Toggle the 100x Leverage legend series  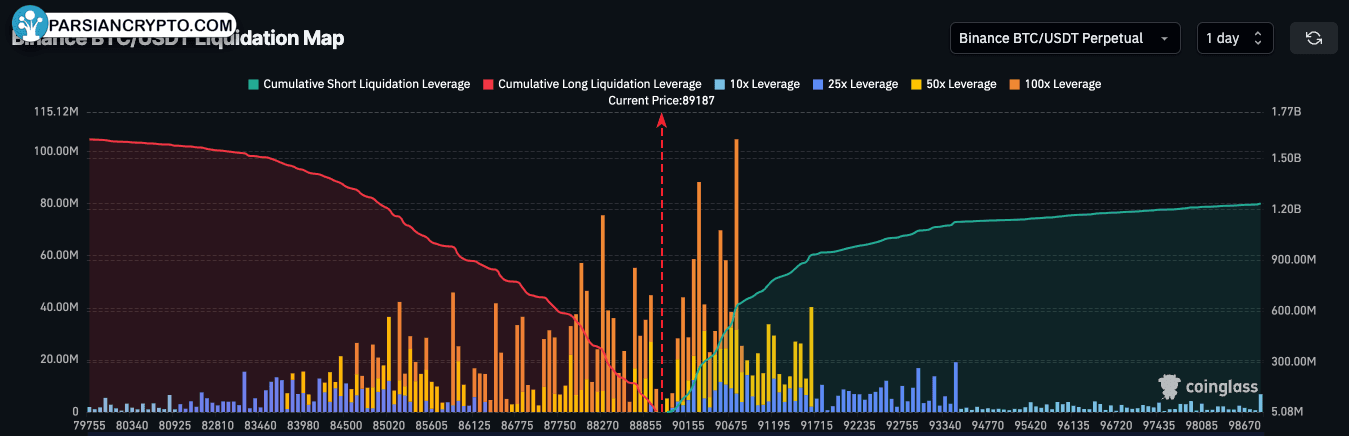pyautogui.click(x=1054, y=84)
